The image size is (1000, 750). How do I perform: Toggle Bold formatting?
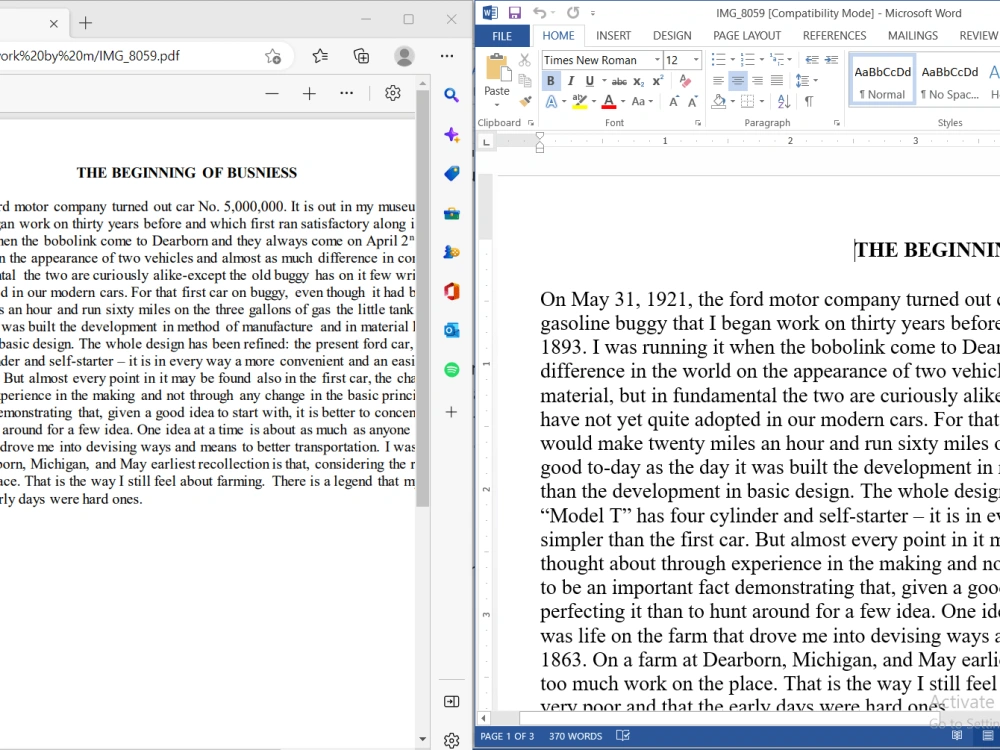pyautogui.click(x=550, y=81)
